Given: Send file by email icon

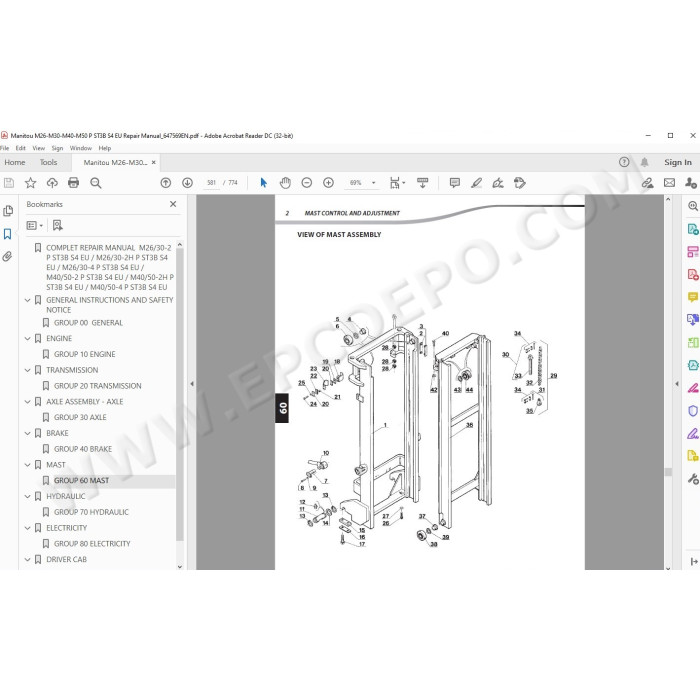Looking at the screenshot, I should tap(669, 183).
